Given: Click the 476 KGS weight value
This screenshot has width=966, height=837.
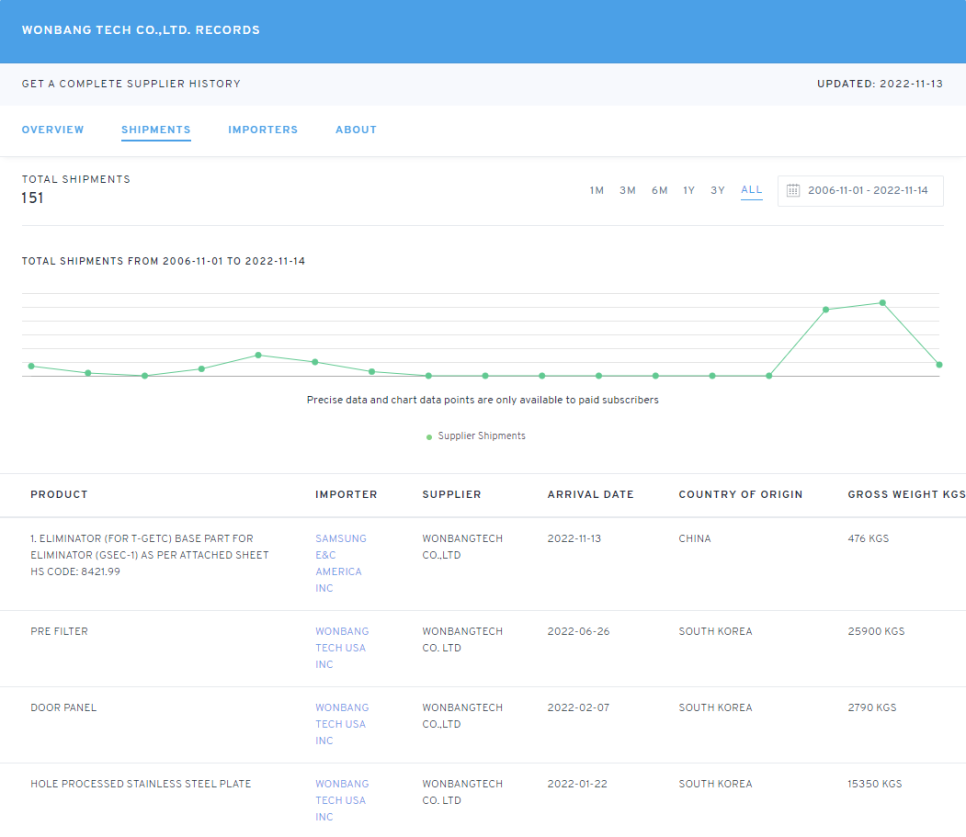Looking at the screenshot, I should [869, 538].
